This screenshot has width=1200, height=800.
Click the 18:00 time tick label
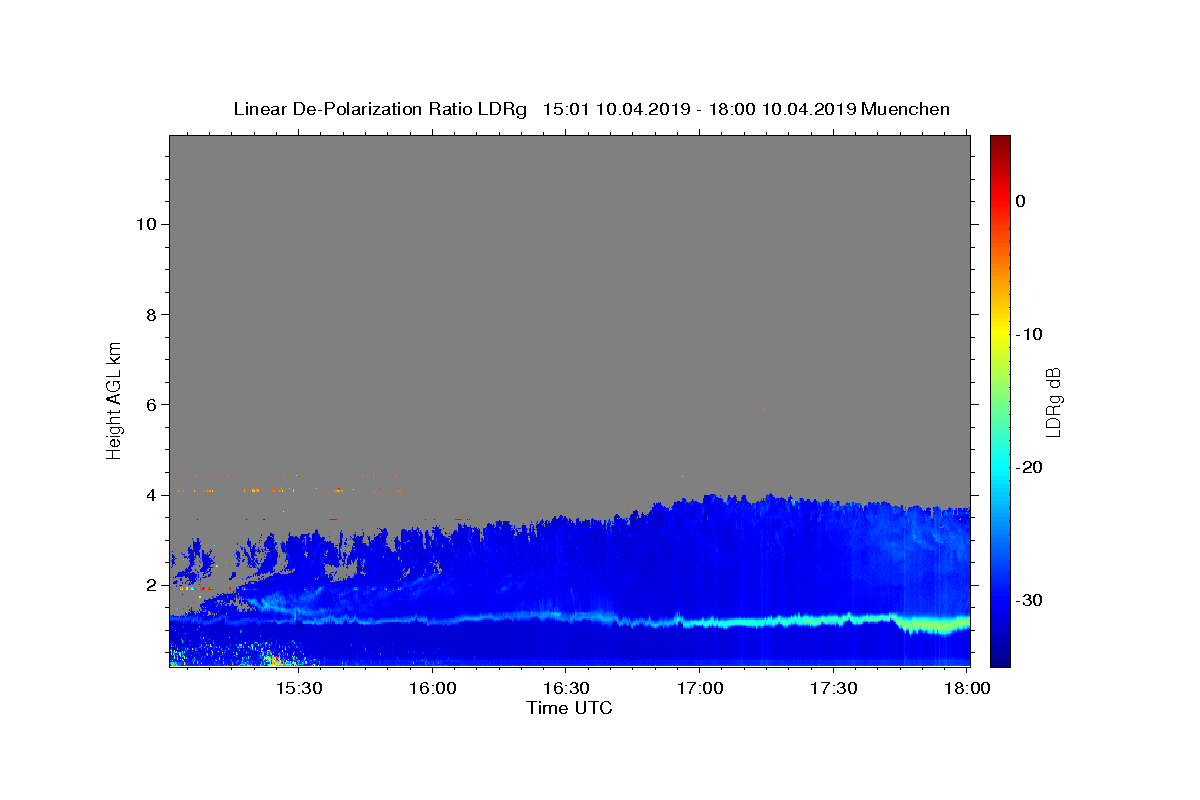coord(966,689)
